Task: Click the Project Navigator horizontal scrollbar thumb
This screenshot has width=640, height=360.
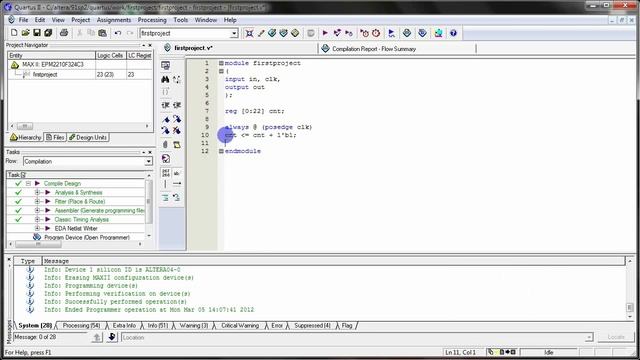Action: click(x=24, y=126)
